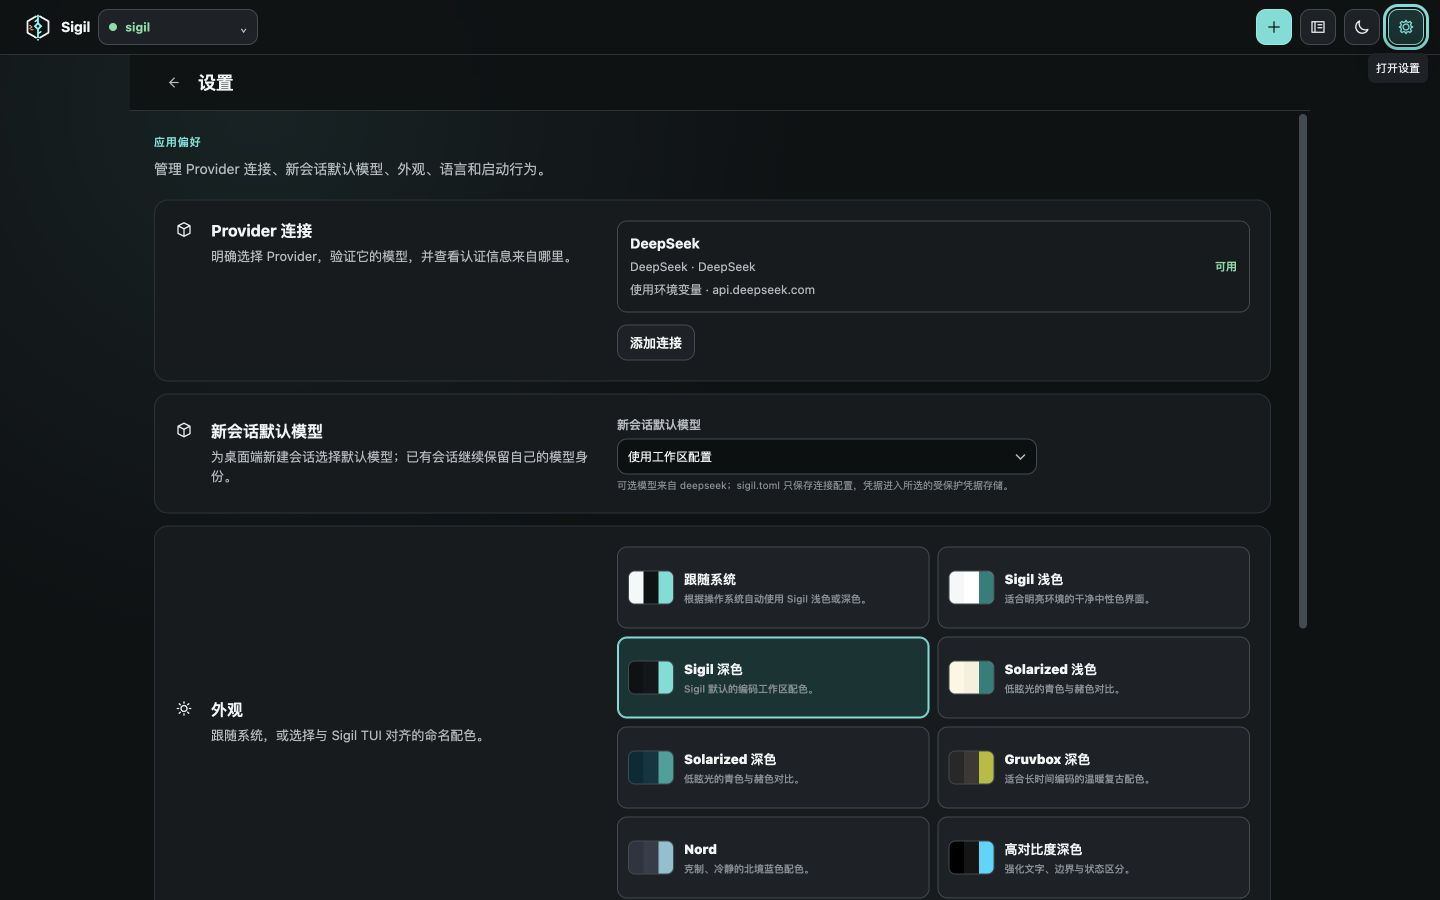Click the Gruvbox 深色 color swatch preview
The image size is (1440, 900).
click(971, 767)
